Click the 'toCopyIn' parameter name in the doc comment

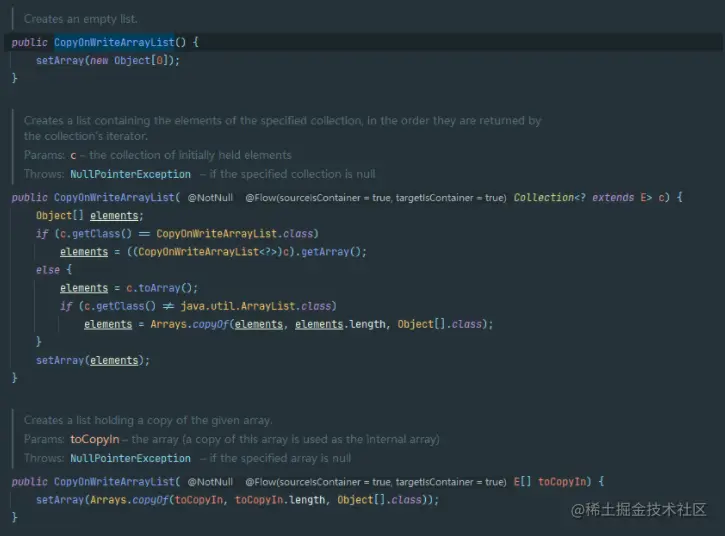[x=95, y=439]
